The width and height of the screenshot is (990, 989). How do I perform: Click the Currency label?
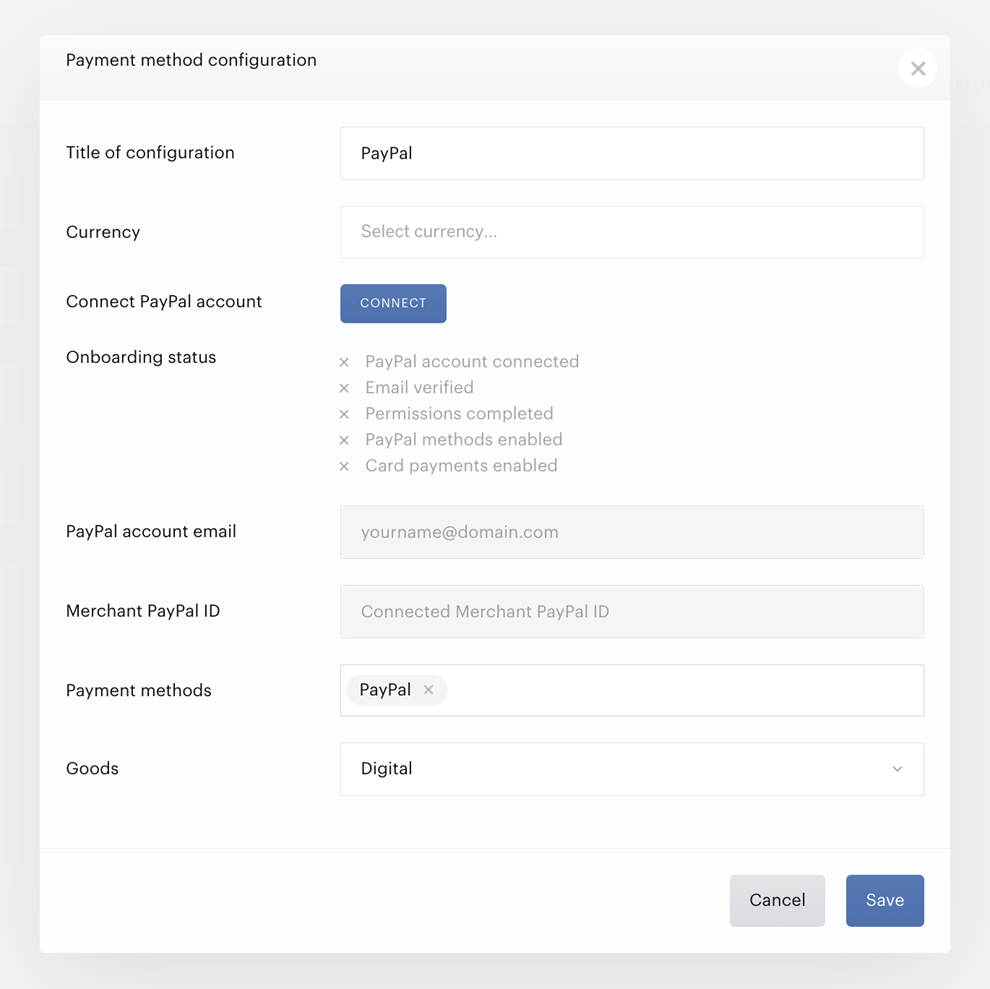click(103, 232)
